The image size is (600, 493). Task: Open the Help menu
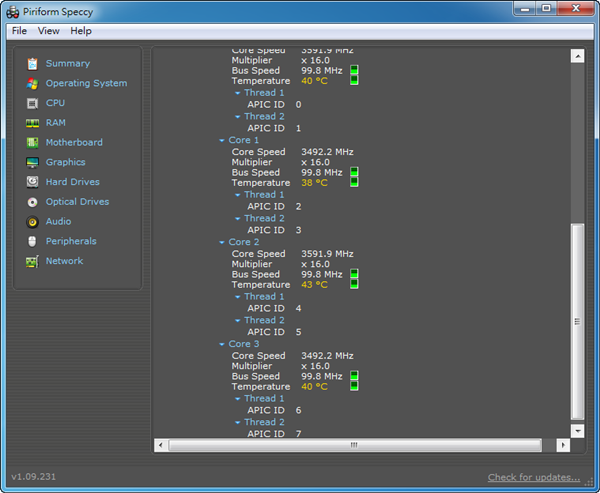pyautogui.click(x=81, y=31)
